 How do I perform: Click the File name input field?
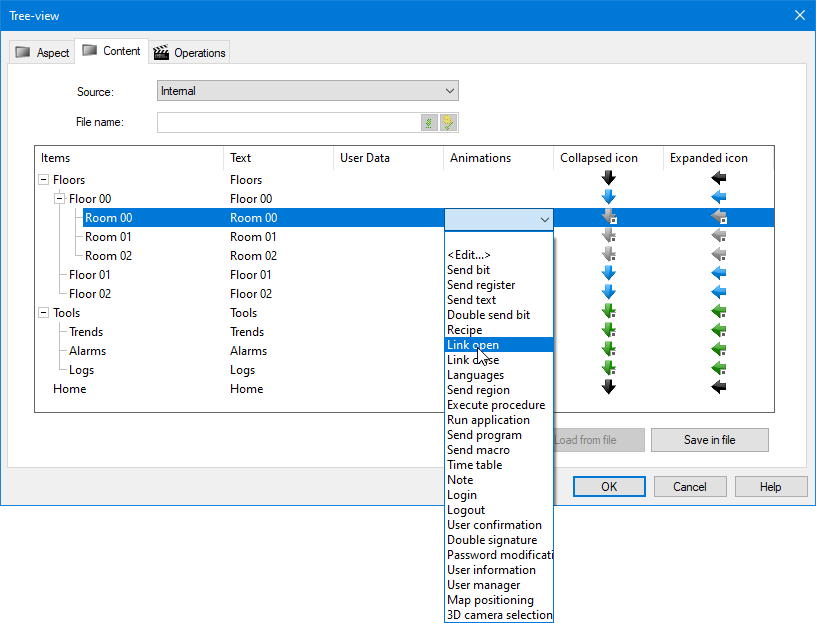pos(288,123)
